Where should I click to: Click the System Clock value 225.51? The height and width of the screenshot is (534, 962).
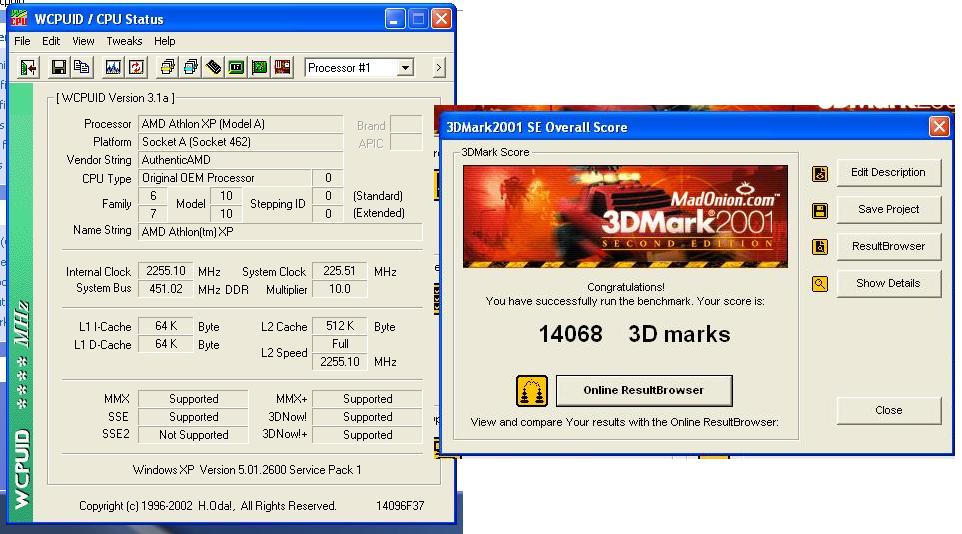click(x=339, y=271)
